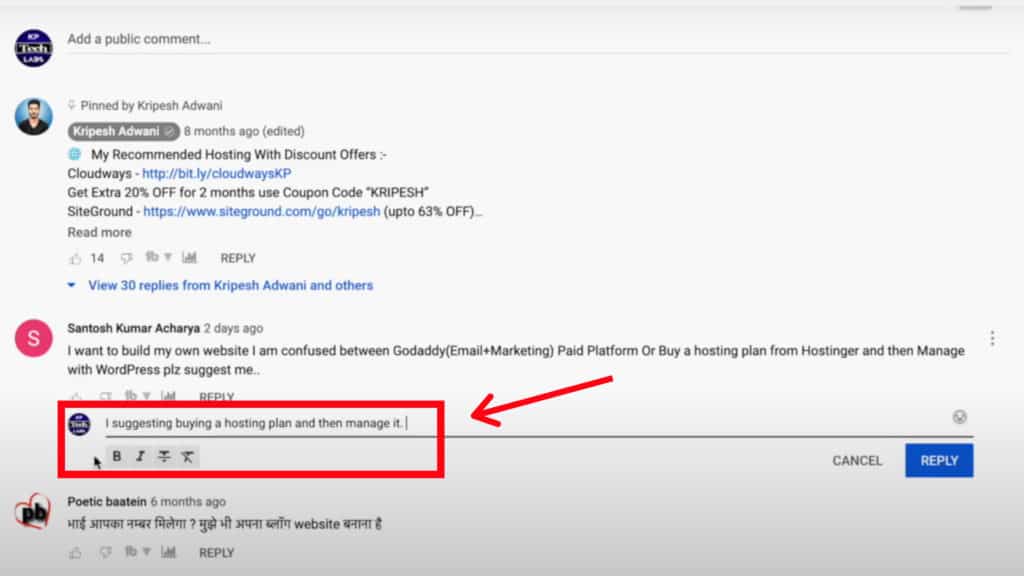Toggle like on Santosh Kumar Acharya's comment
The height and width of the screenshot is (576, 1024).
coord(75,396)
